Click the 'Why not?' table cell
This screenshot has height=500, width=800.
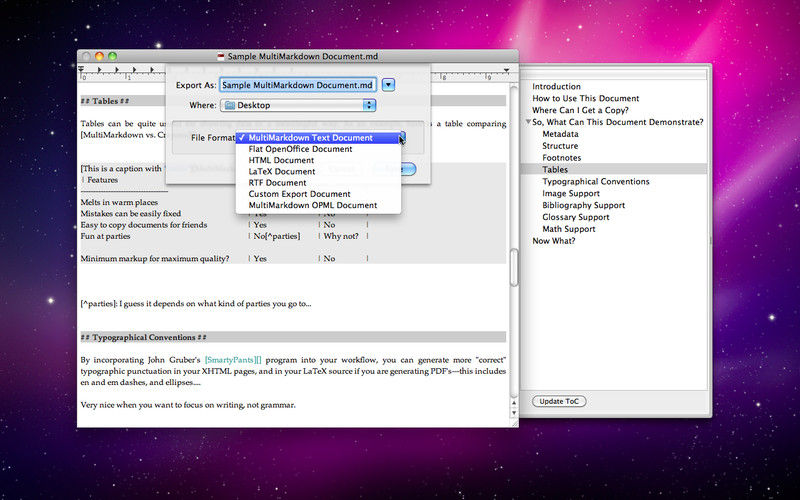pyautogui.click(x=341, y=236)
